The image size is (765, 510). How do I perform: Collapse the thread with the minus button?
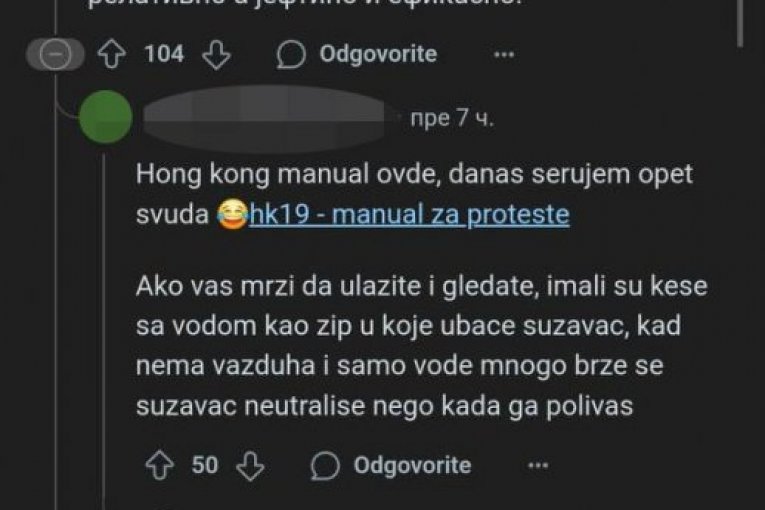(x=55, y=54)
